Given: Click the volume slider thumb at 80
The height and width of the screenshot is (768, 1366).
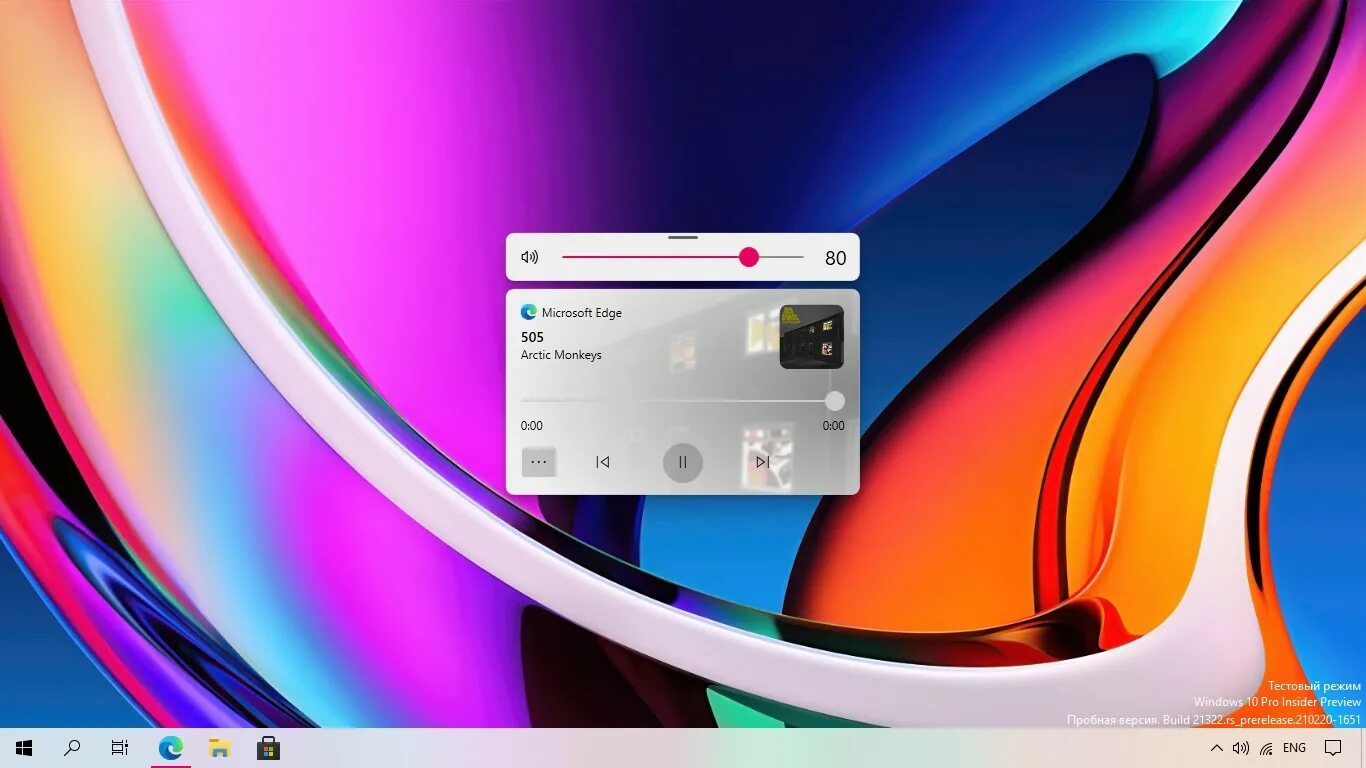Looking at the screenshot, I should (x=749, y=257).
